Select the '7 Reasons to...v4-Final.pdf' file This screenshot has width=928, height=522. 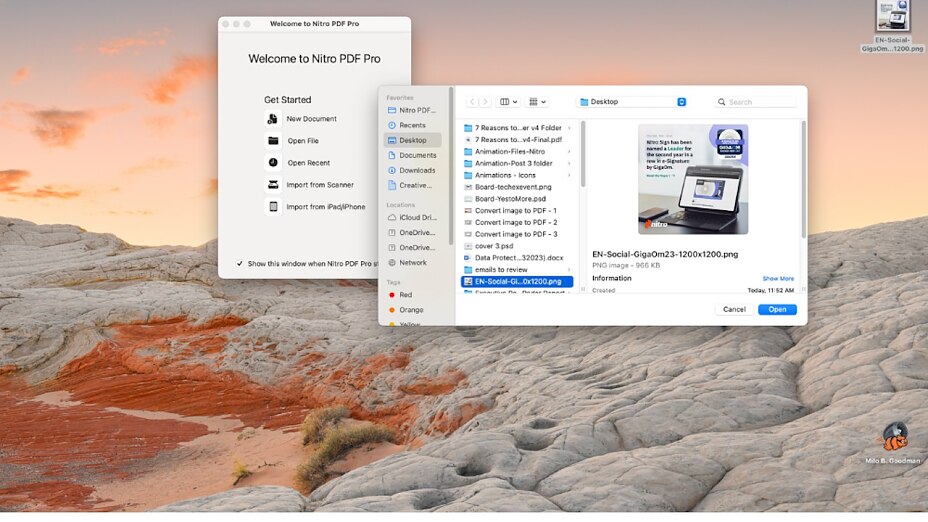(x=517, y=140)
